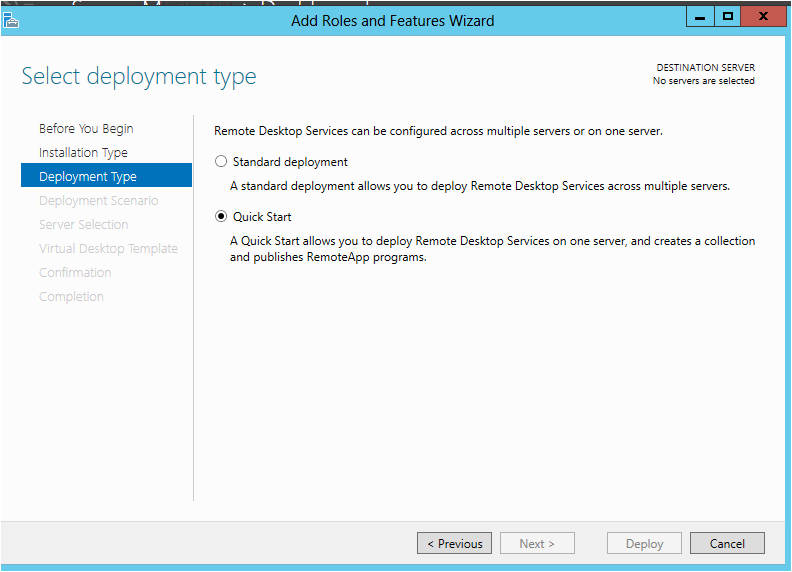The width and height of the screenshot is (792, 572).
Task: Click the Deploy button
Action: point(644,543)
